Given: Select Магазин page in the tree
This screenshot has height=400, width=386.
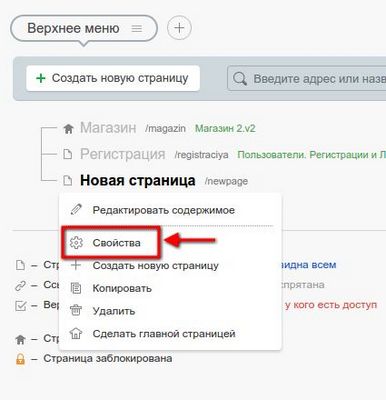Looking at the screenshot, I should coord(108,128).
